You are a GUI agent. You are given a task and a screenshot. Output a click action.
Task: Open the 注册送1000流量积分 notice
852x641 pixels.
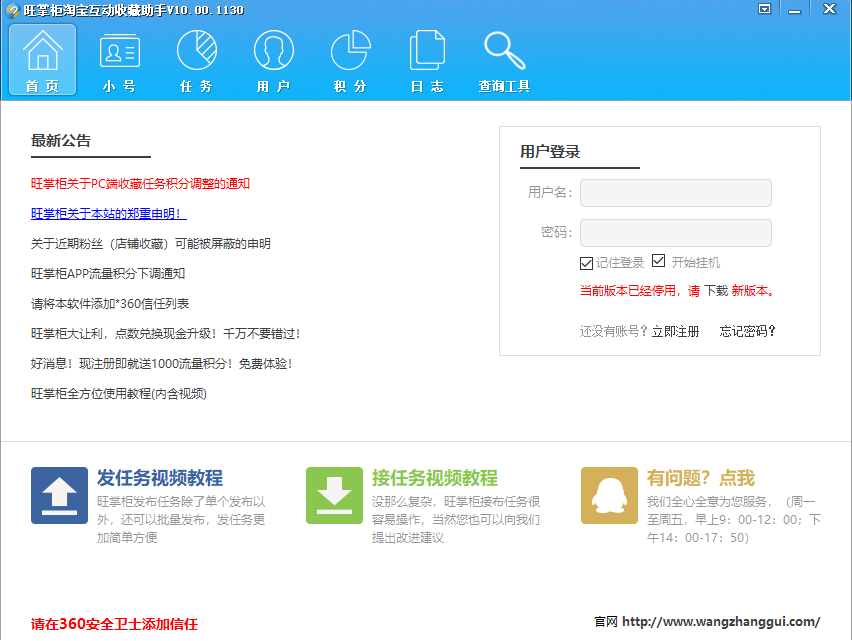point(161,363)
